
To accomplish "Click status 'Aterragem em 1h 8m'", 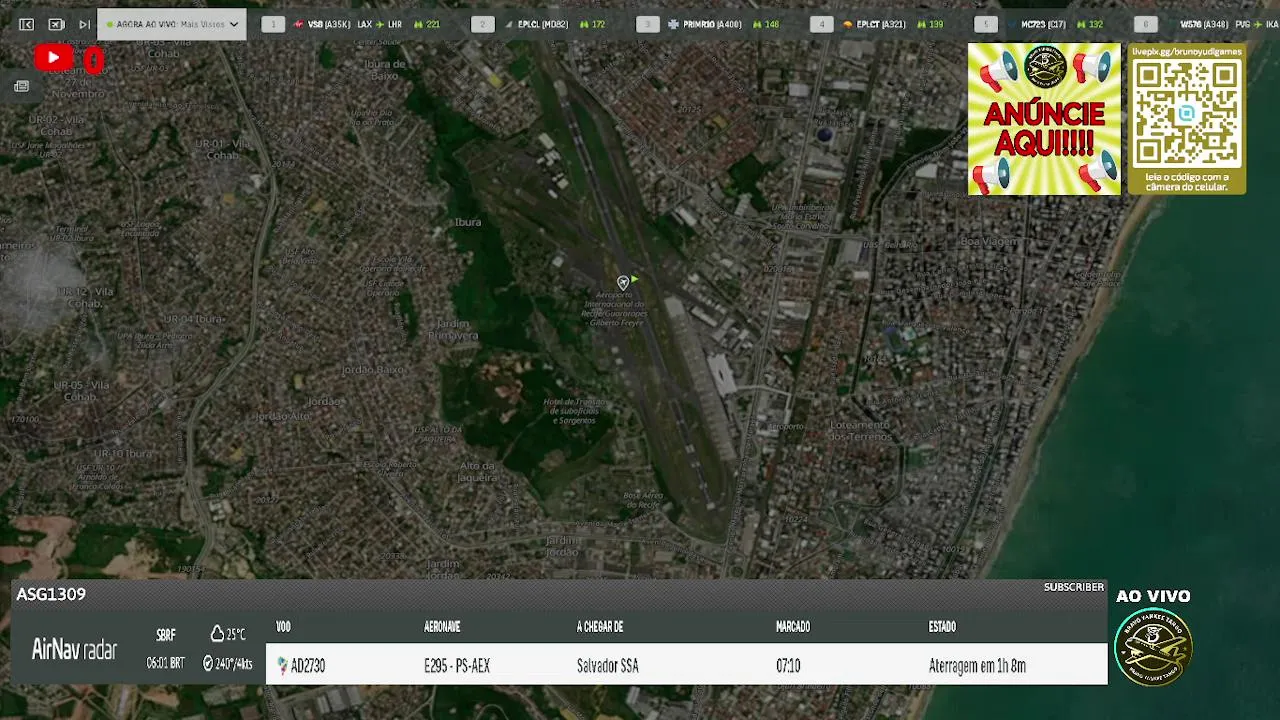I will [977, 666].
